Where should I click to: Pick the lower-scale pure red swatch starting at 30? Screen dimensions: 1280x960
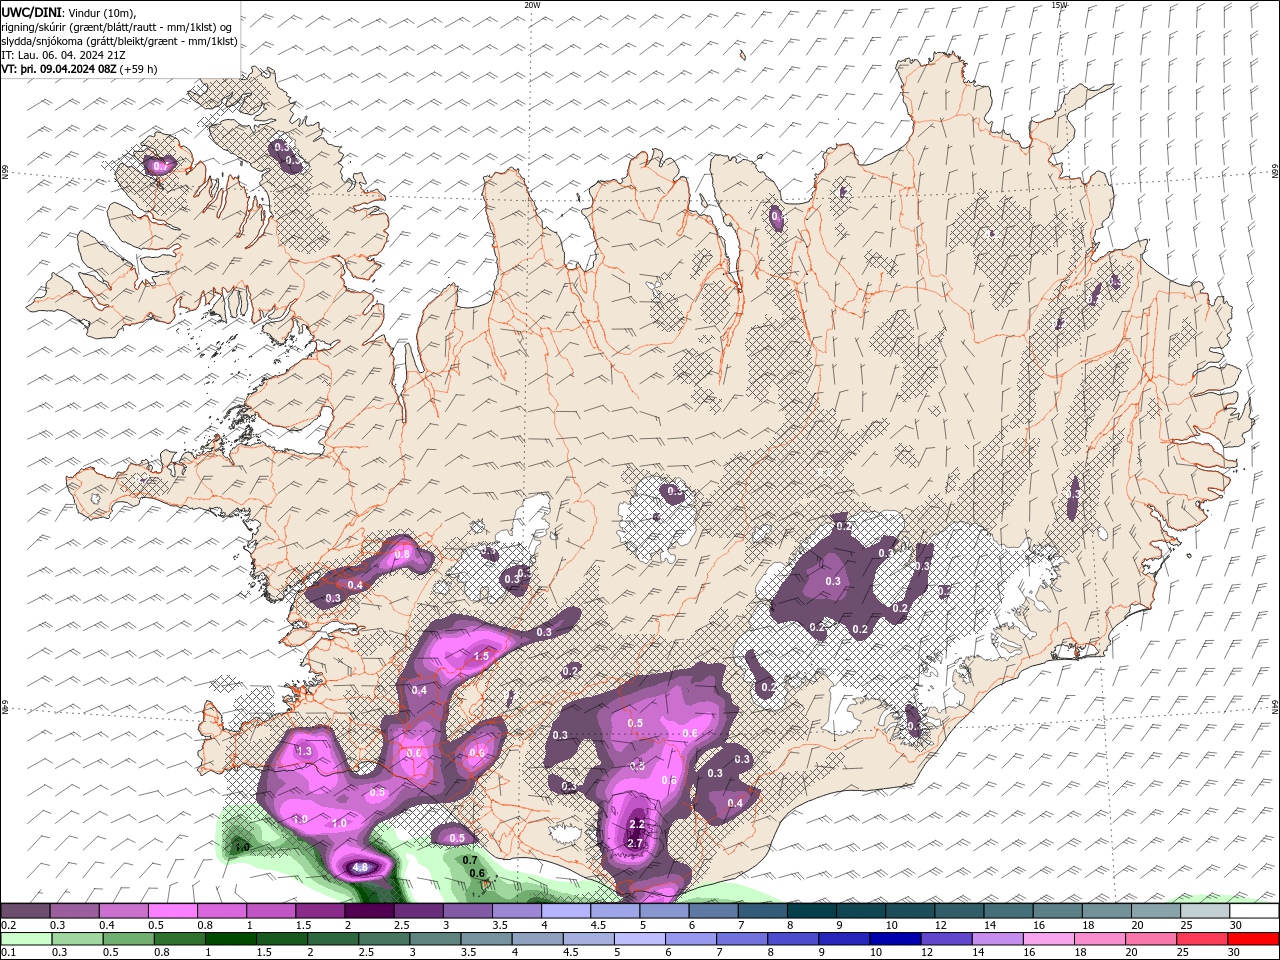pyautogui.click(x=1253, y=939)
